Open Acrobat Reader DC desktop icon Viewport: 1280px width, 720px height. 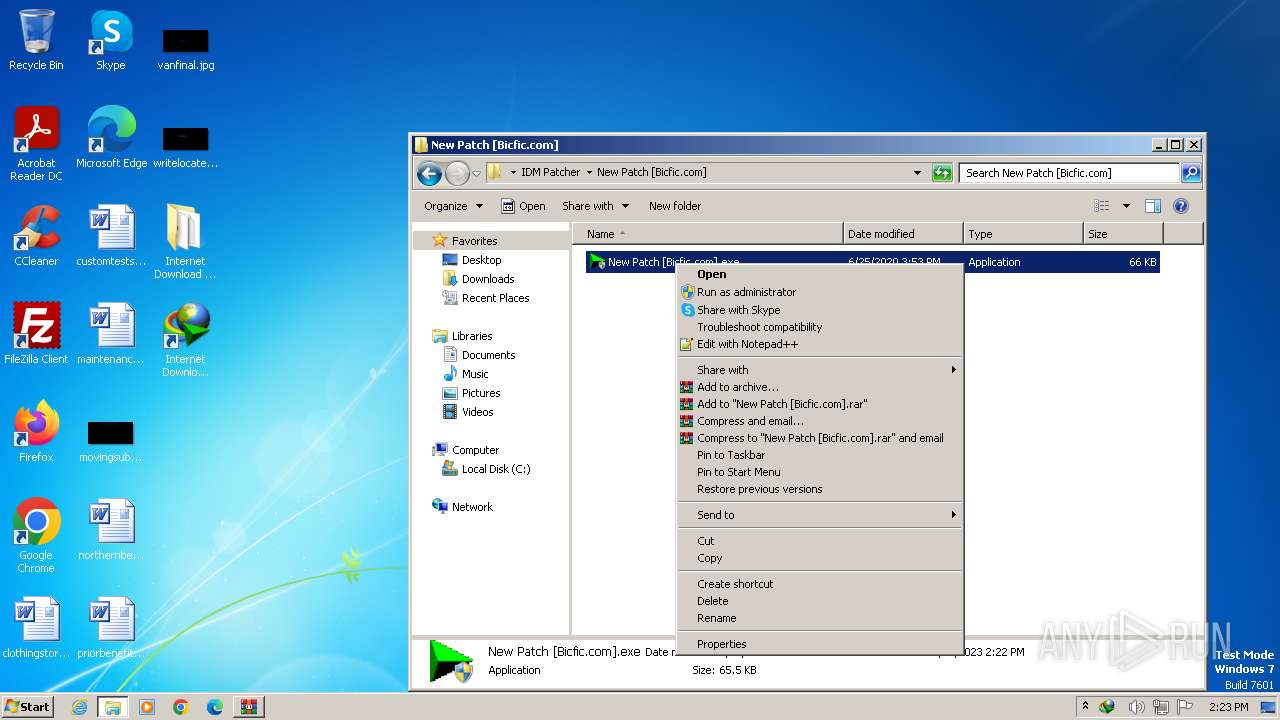point(36,144)
